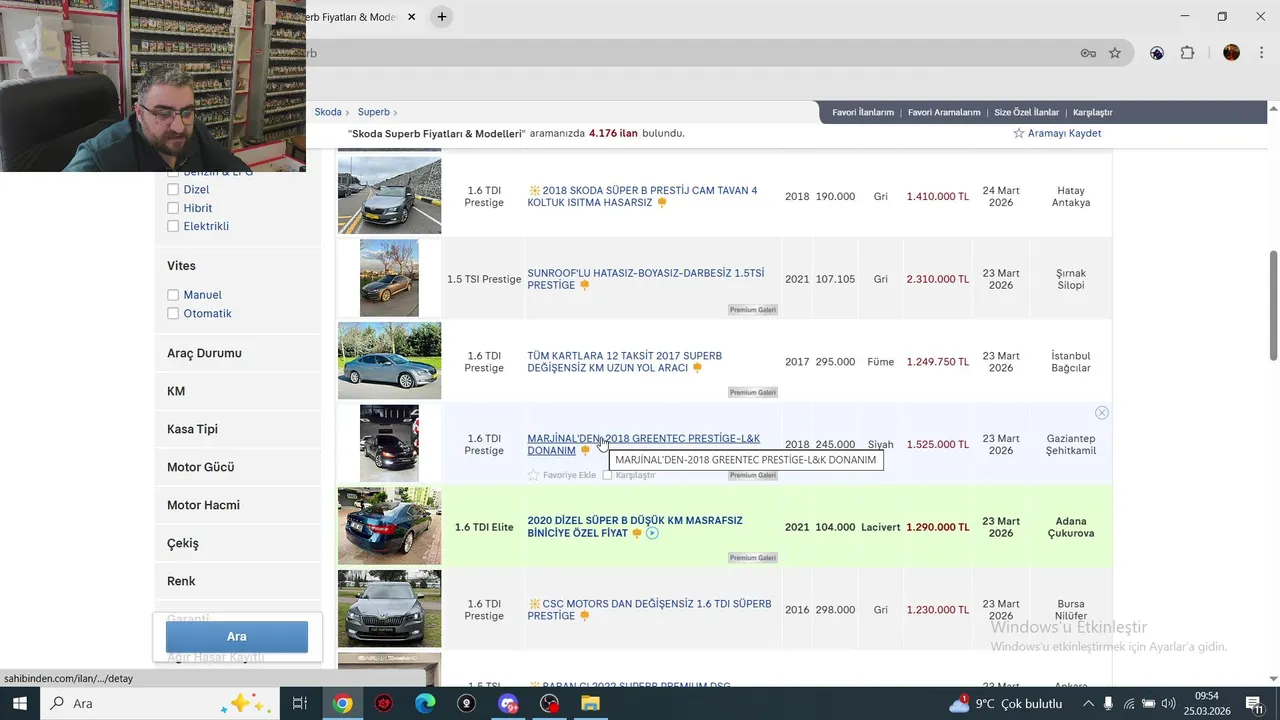1280x720 pixels.
Task: Click price 1.249.750 TL
Action: click(938, 362)
